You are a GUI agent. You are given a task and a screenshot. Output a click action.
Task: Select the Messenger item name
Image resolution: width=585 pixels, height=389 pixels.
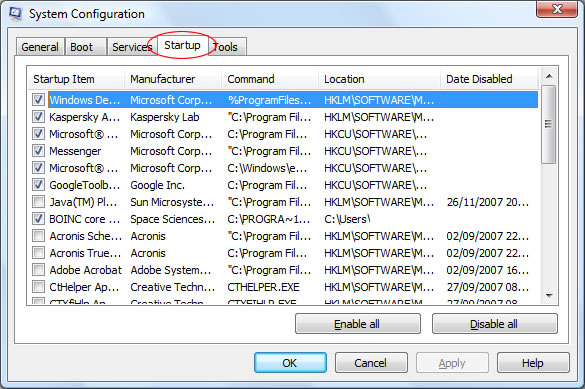75,151
